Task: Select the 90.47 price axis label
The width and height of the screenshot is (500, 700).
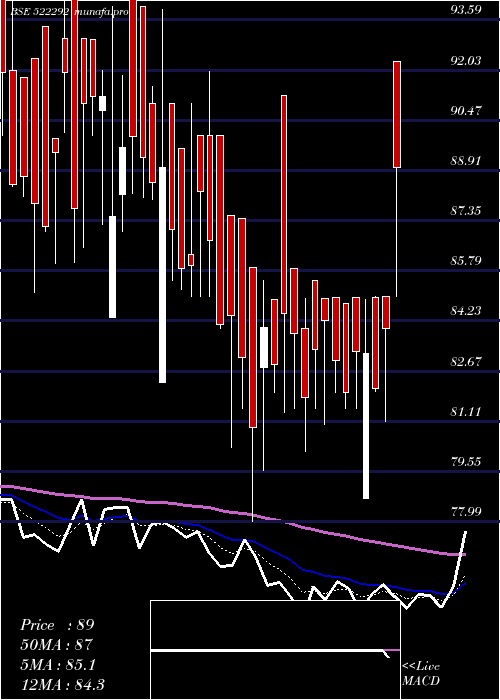Action: tap(466, 110)
